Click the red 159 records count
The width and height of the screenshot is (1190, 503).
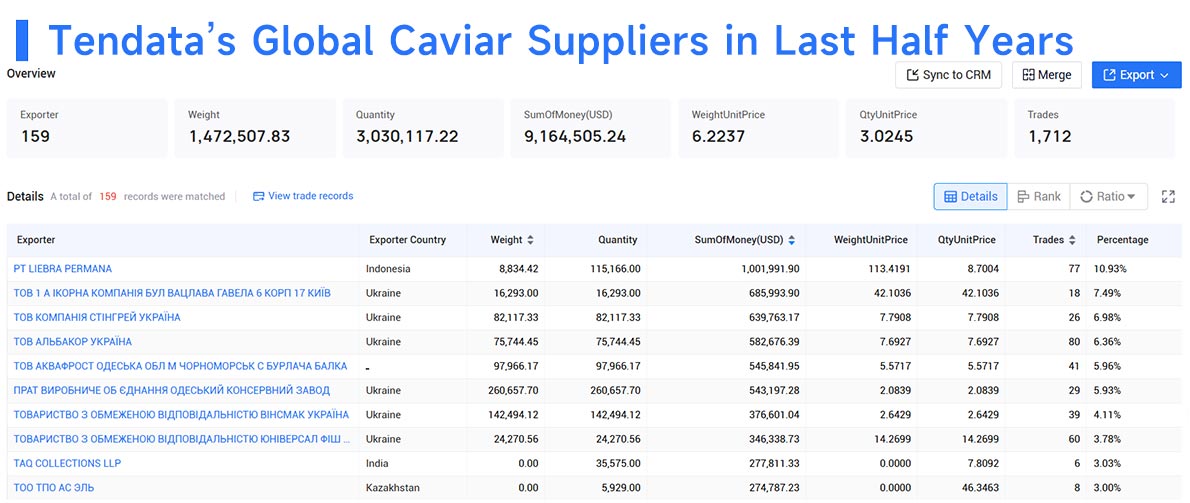[x=108, y=196]
